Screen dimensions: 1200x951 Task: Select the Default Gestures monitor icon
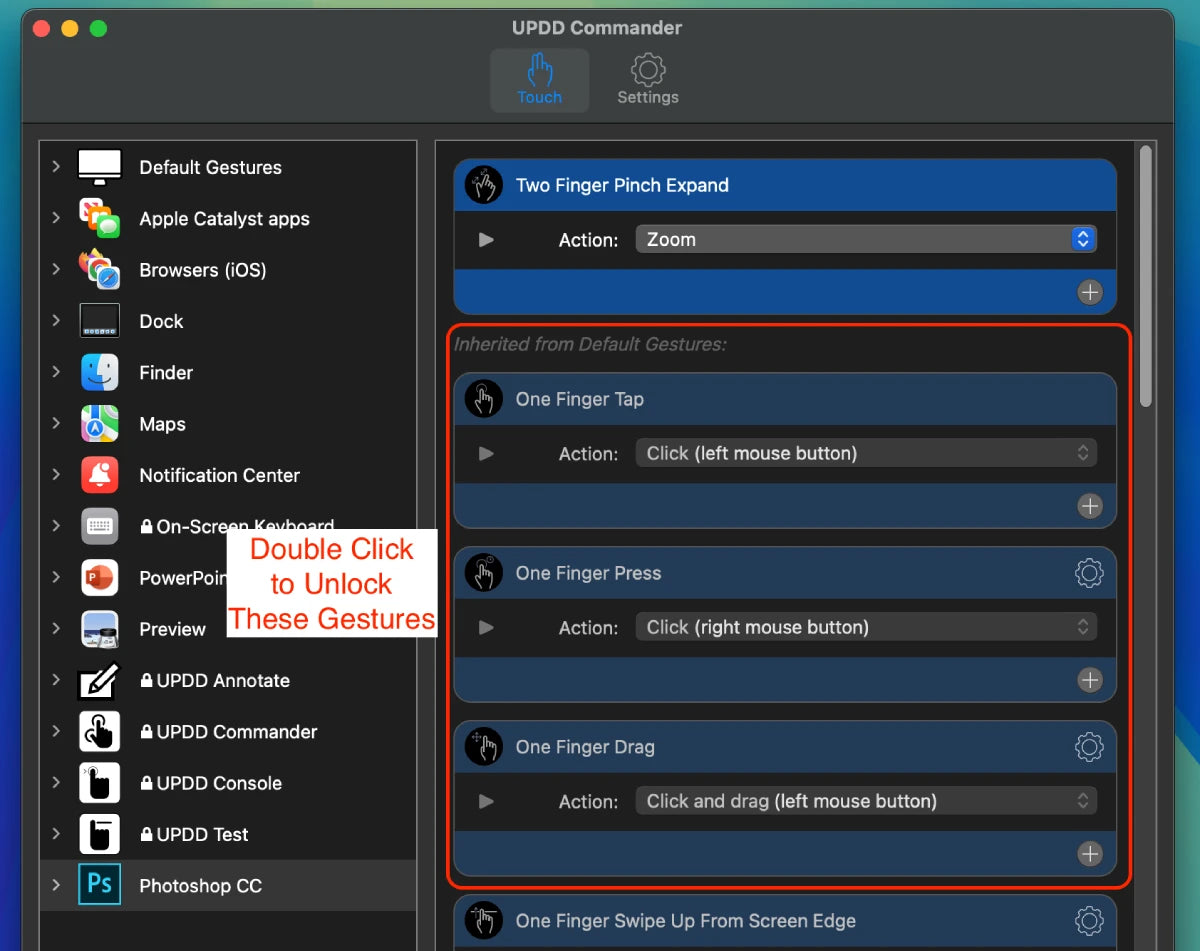click(100, 167)
